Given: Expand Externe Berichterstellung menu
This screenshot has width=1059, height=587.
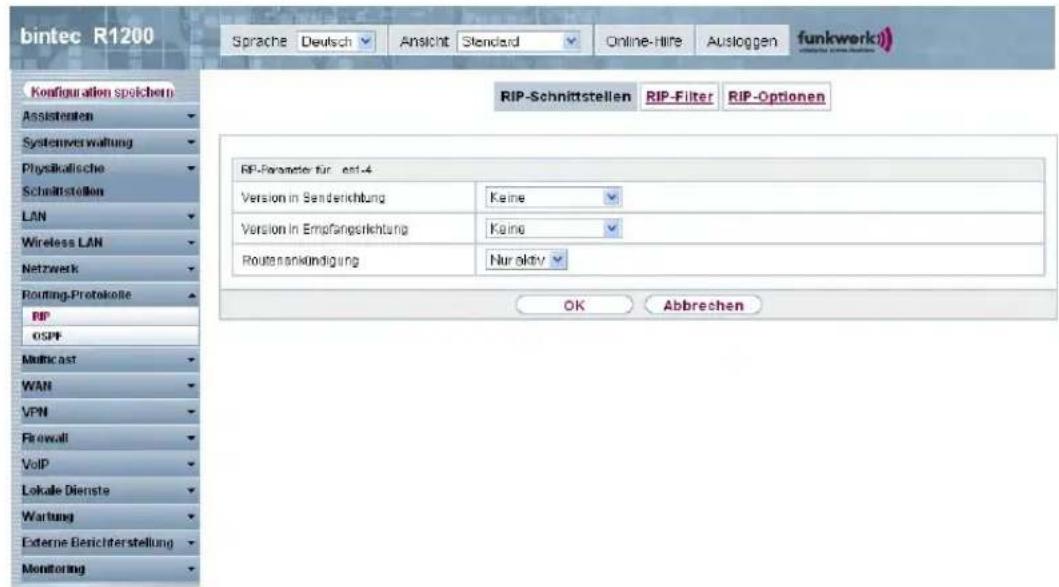Looking at the screenshot, I should (107, 543).
